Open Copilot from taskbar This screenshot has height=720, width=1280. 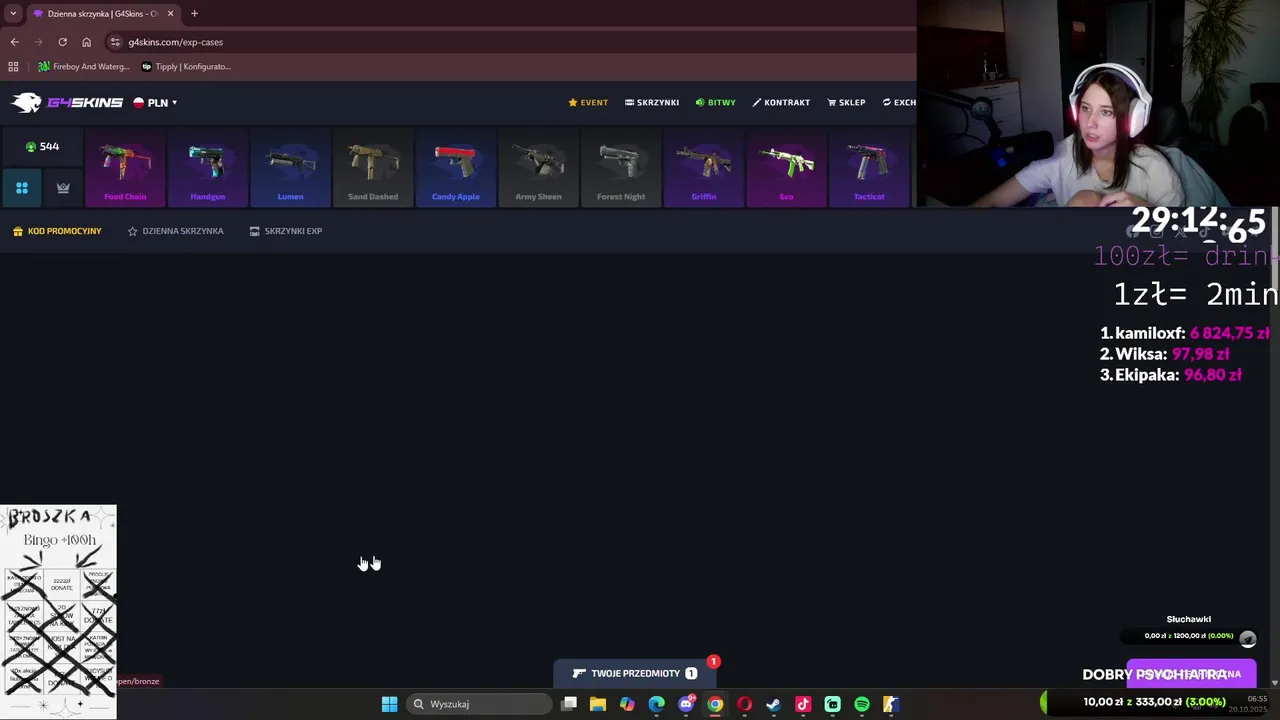[x=627, y=704]
